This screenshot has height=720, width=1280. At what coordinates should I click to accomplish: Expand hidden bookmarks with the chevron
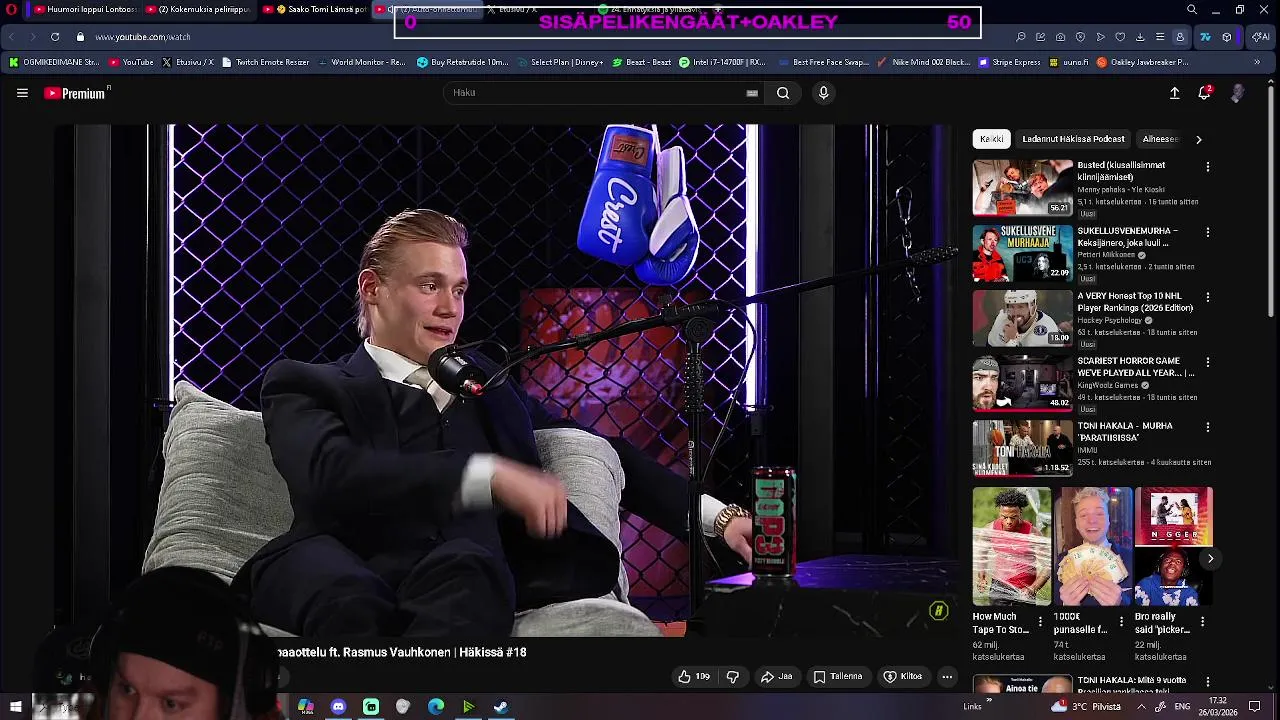pos(1257,62)
